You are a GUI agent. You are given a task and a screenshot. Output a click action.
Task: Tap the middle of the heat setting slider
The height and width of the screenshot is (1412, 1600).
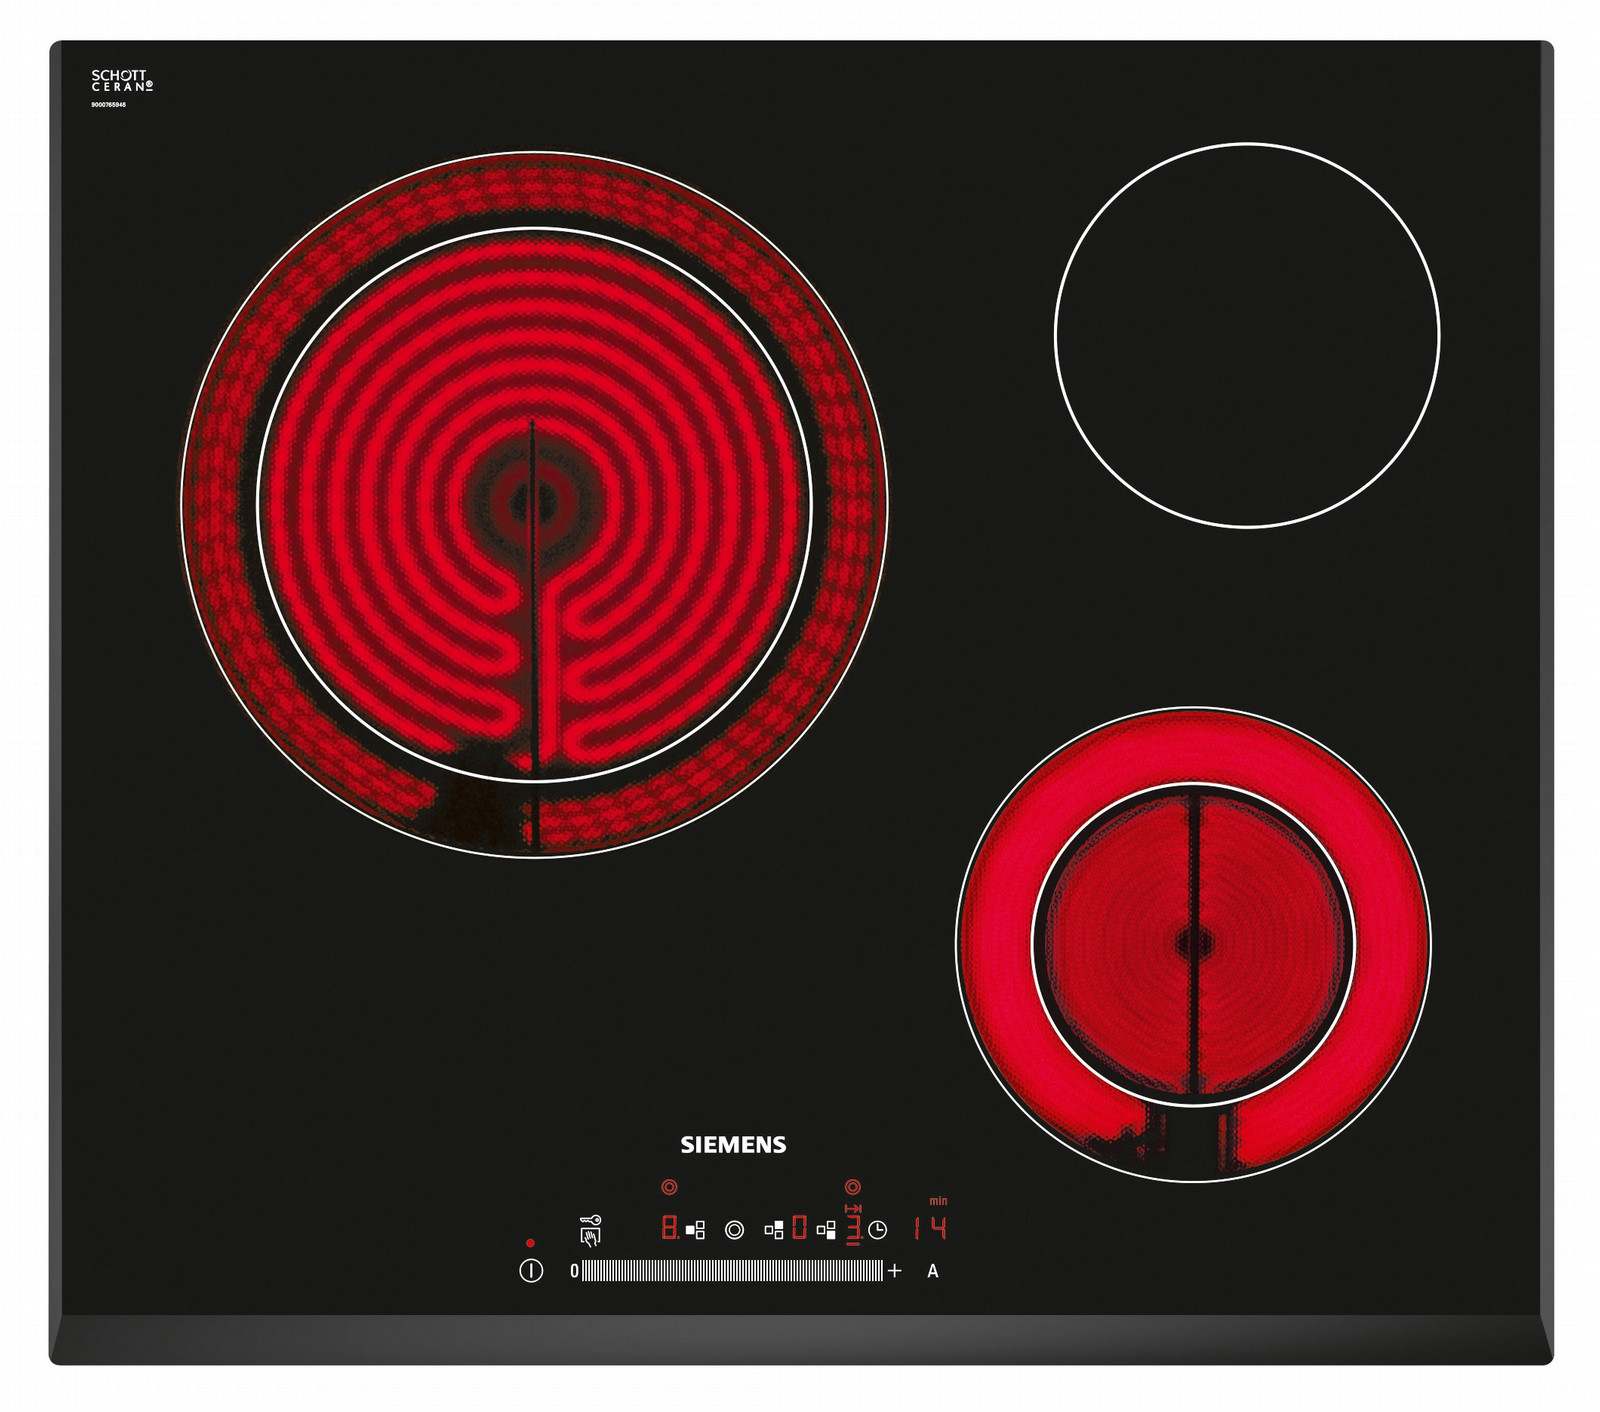tap(732, 1271)
